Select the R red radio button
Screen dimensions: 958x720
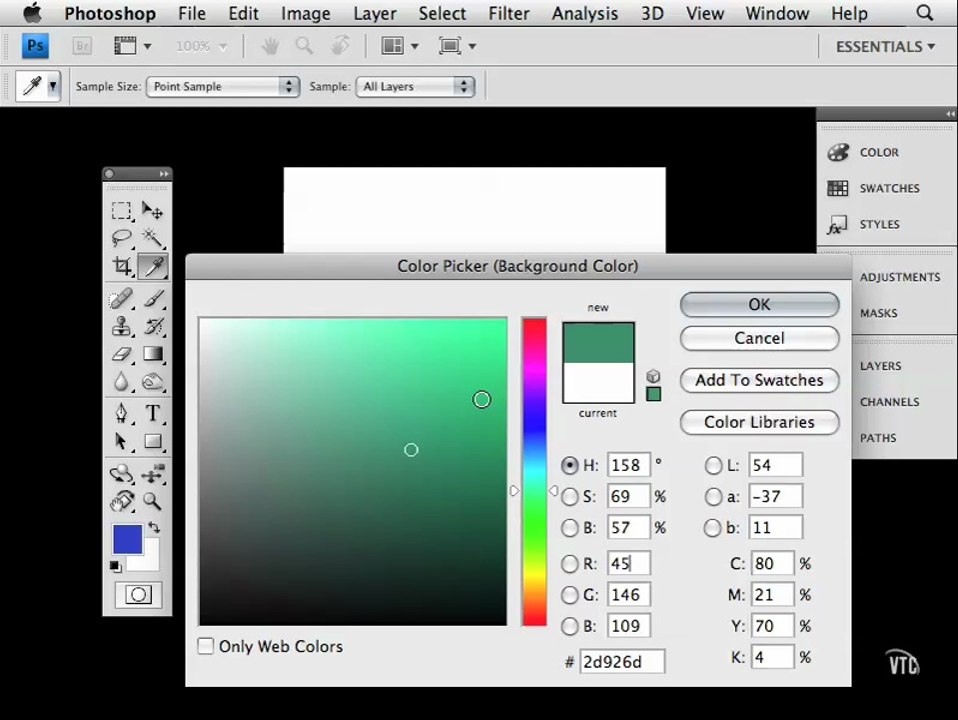coord(569,564)
